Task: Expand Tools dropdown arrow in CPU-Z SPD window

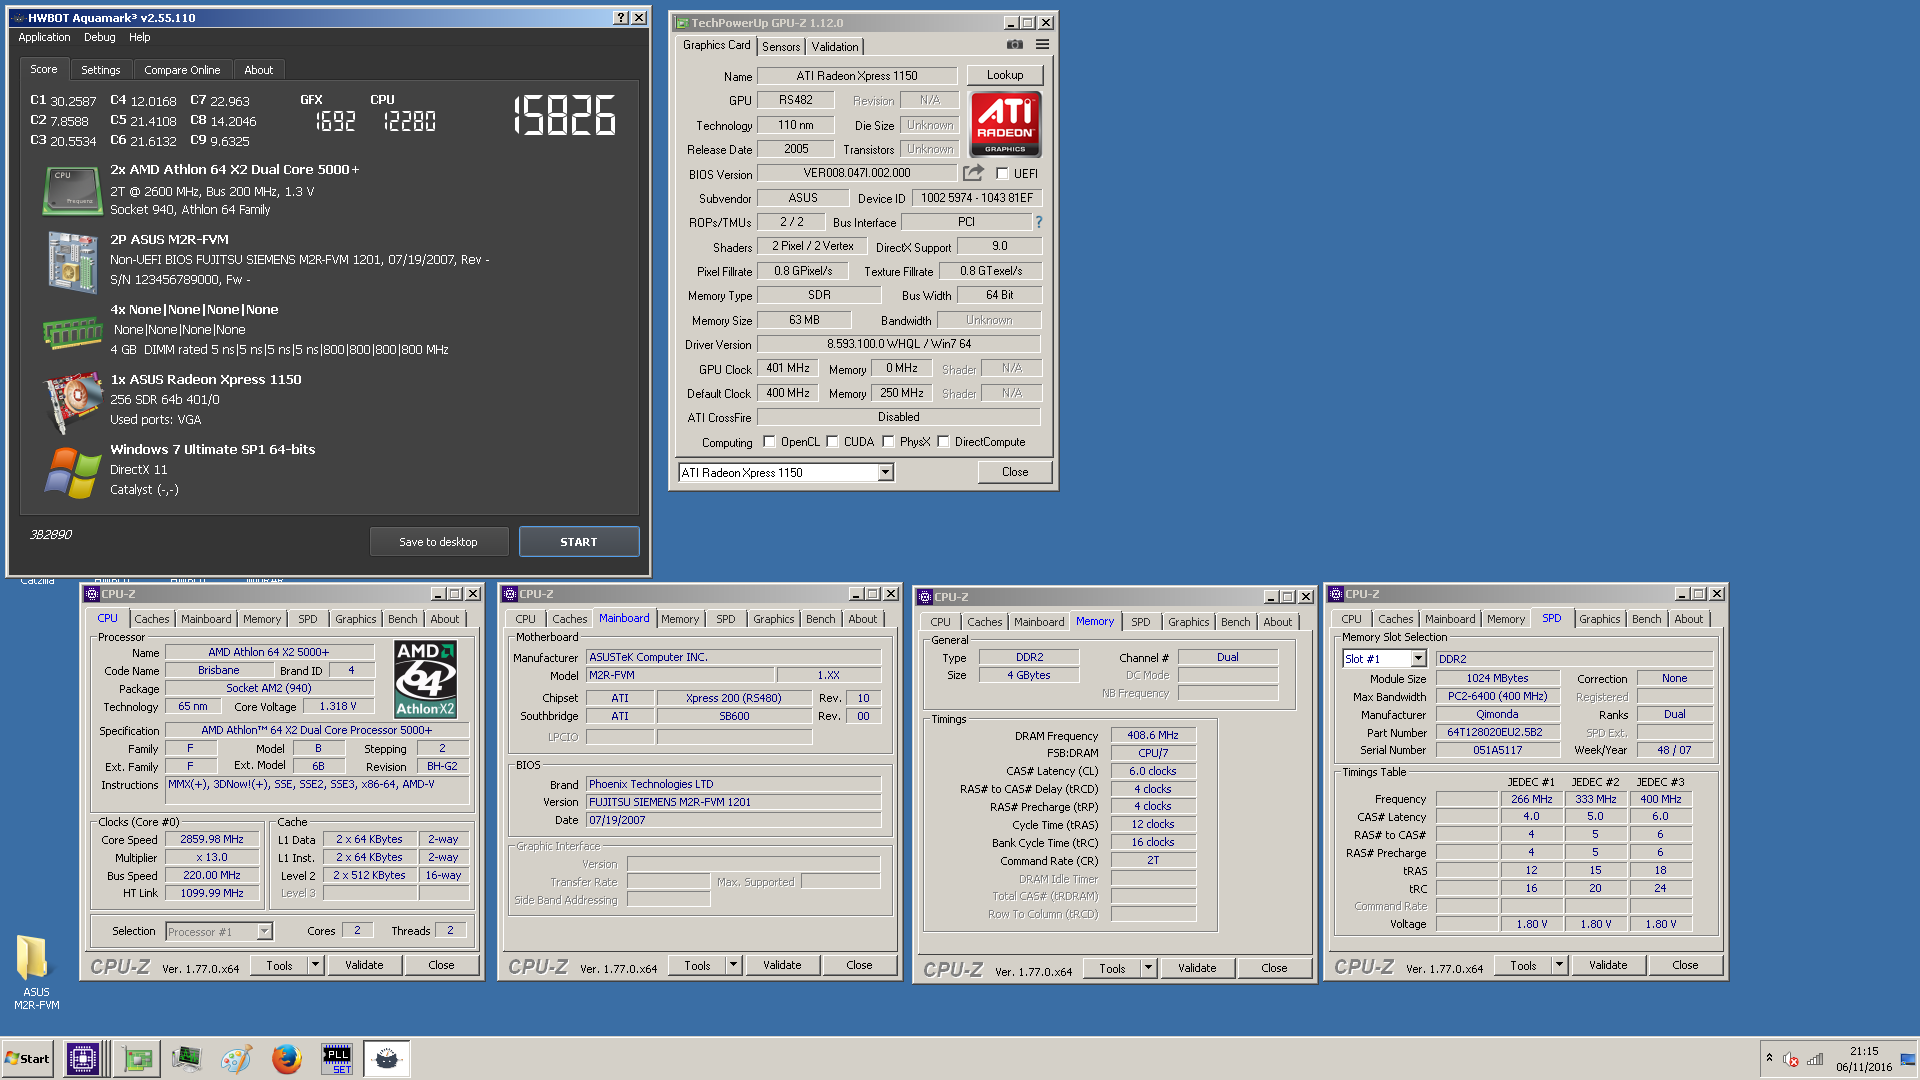Action: [x=1559, y=965]
